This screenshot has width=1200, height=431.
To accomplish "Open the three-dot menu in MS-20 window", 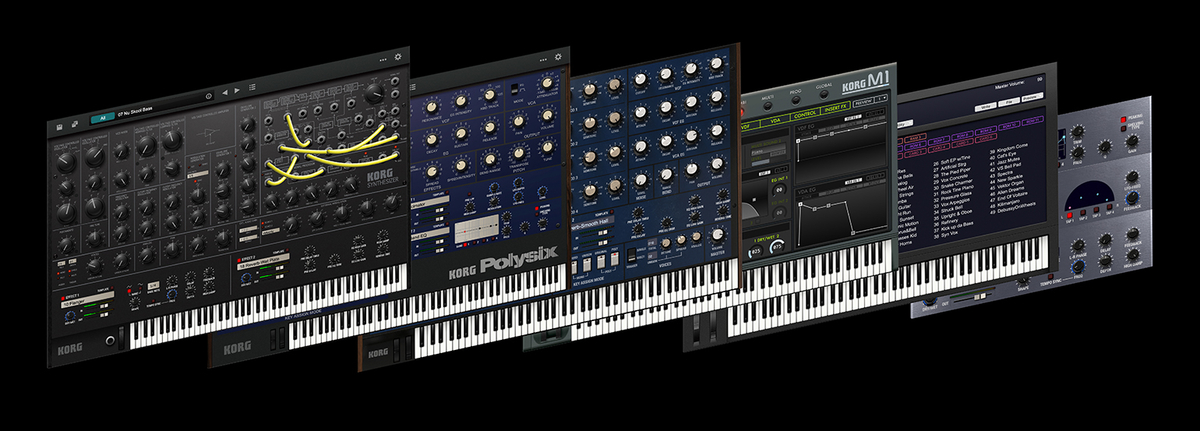I will tap(382, 59).
